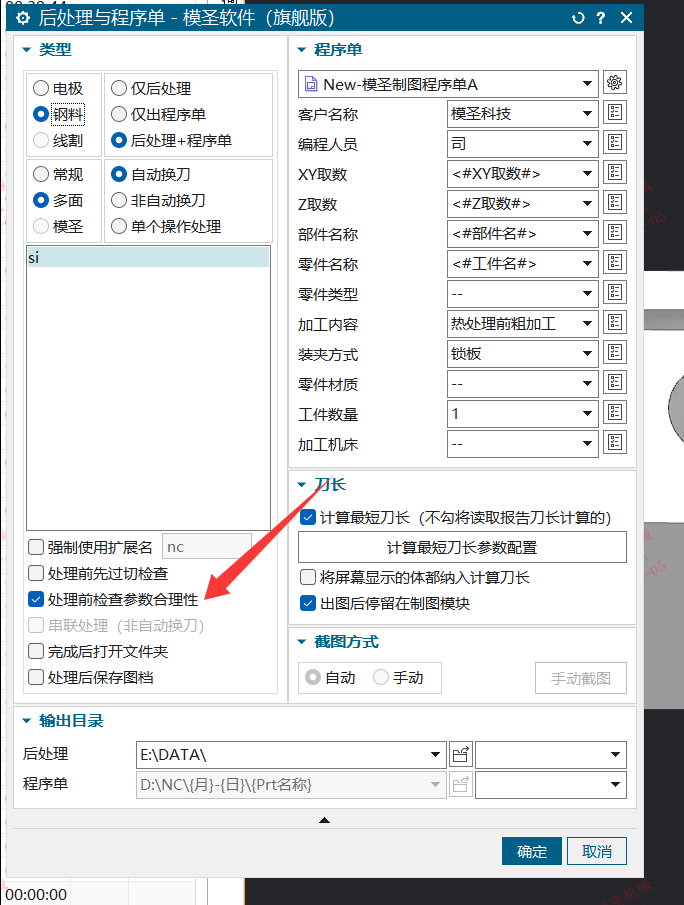
Task: Open XY取数 dropdown
Action: (522, 174)
